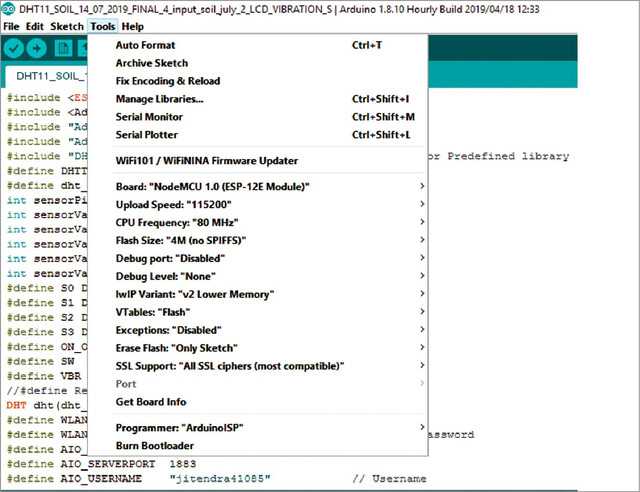Click the Upload arrow icon

pos(36,49)
